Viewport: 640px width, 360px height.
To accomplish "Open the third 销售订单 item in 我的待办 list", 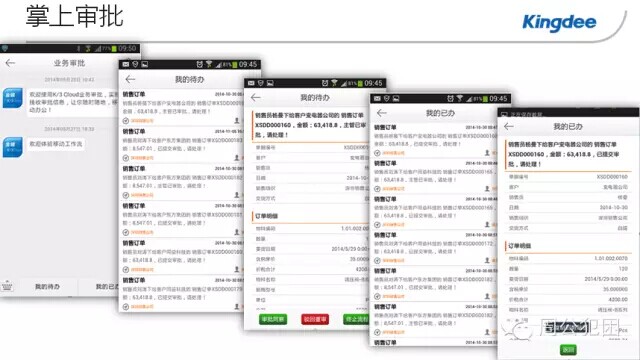I will pos(181,182).
